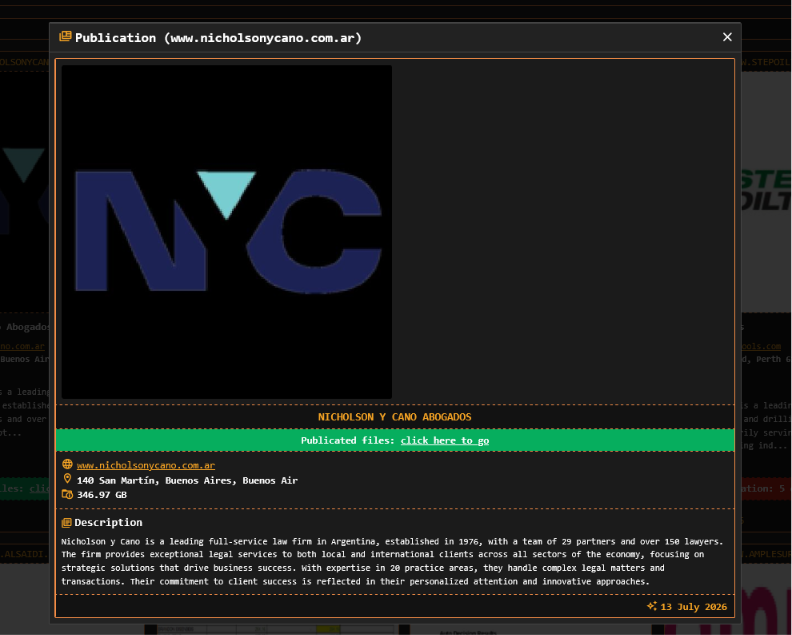Click the globe icon beside the website URL
Viewport: 792px width, 635px height.
67,464
